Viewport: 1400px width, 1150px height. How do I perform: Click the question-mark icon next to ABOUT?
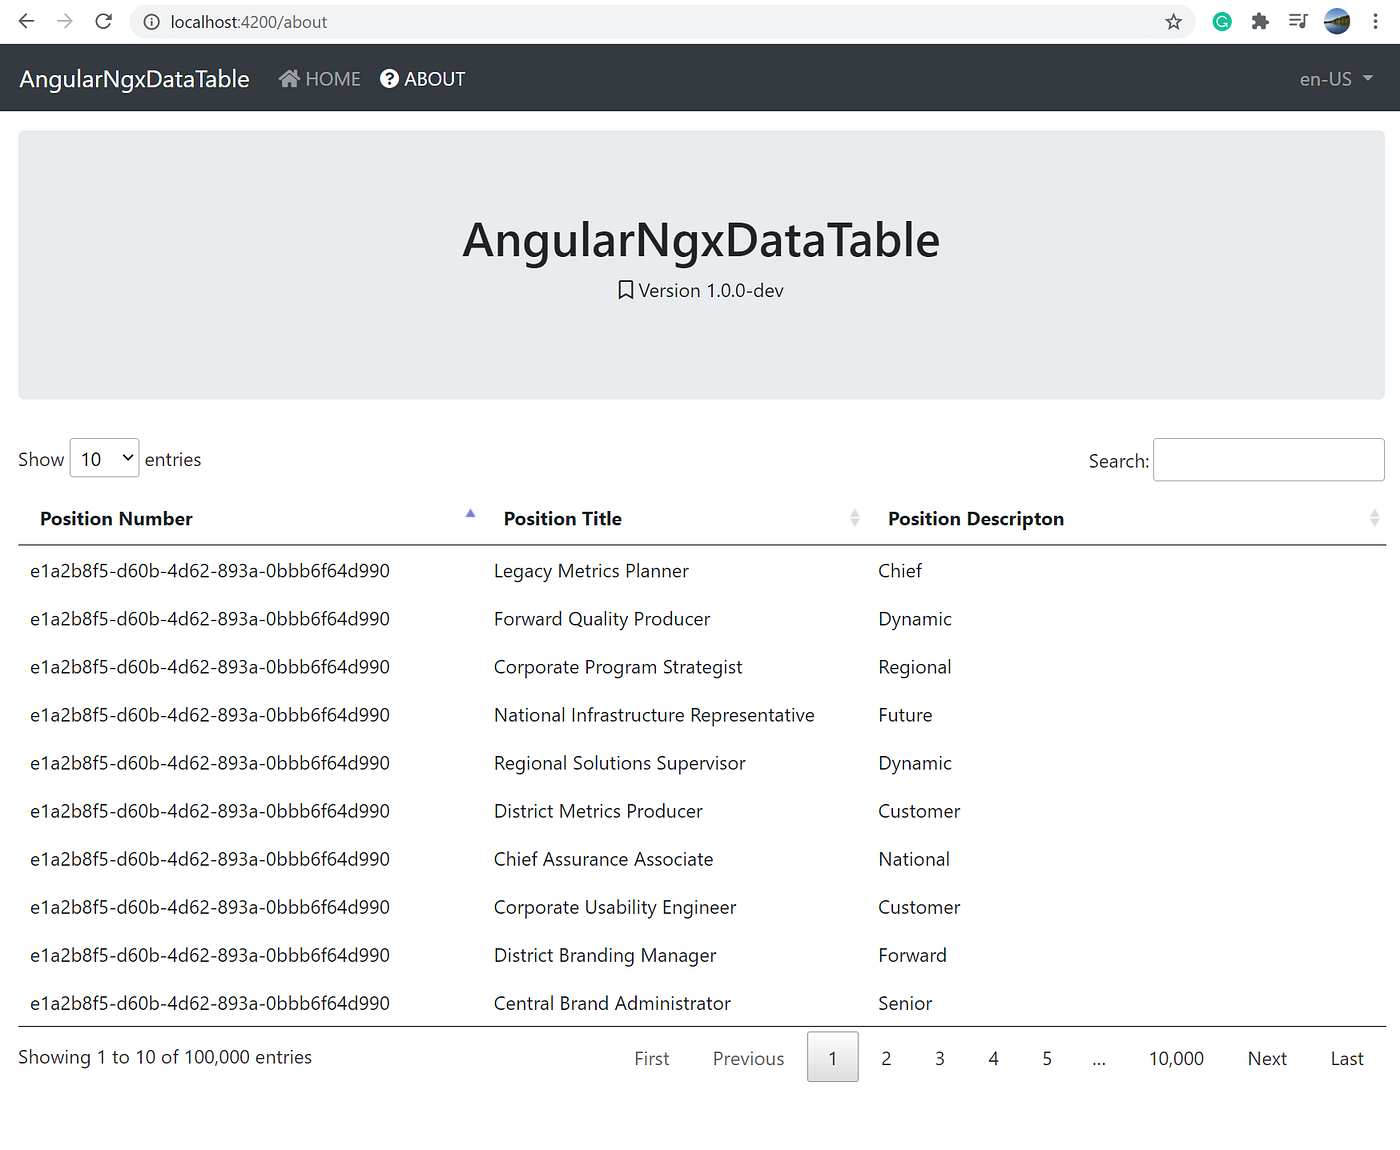388,78
